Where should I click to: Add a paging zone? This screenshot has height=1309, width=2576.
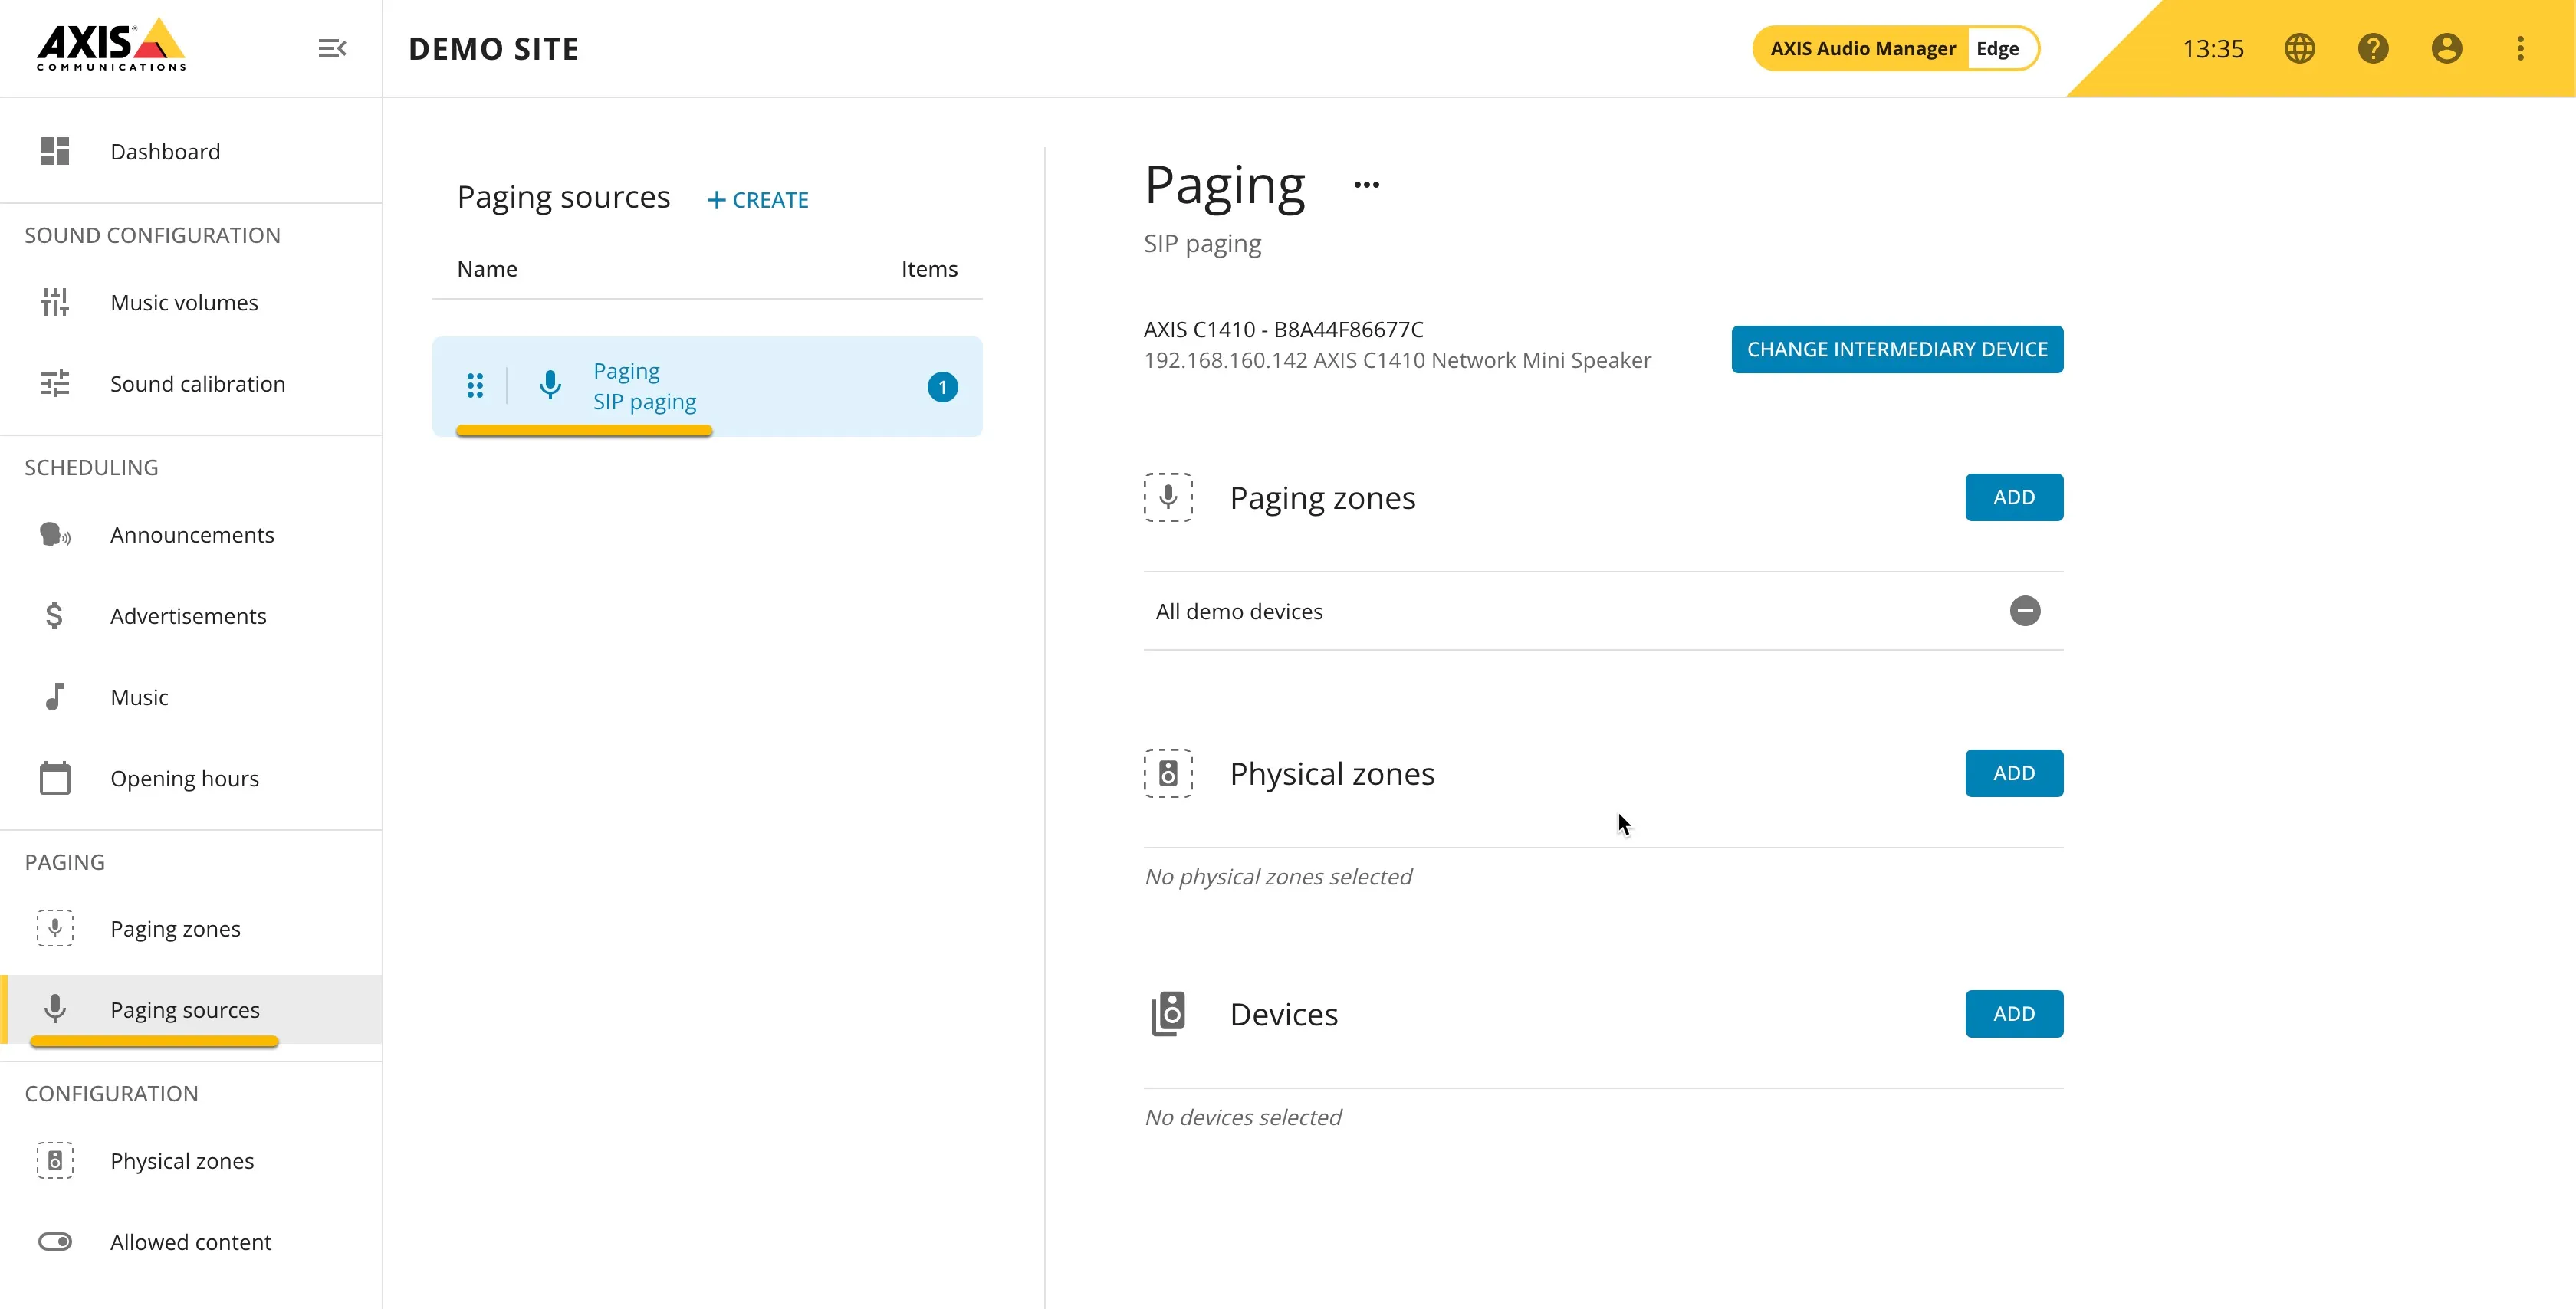point(2013,497)
